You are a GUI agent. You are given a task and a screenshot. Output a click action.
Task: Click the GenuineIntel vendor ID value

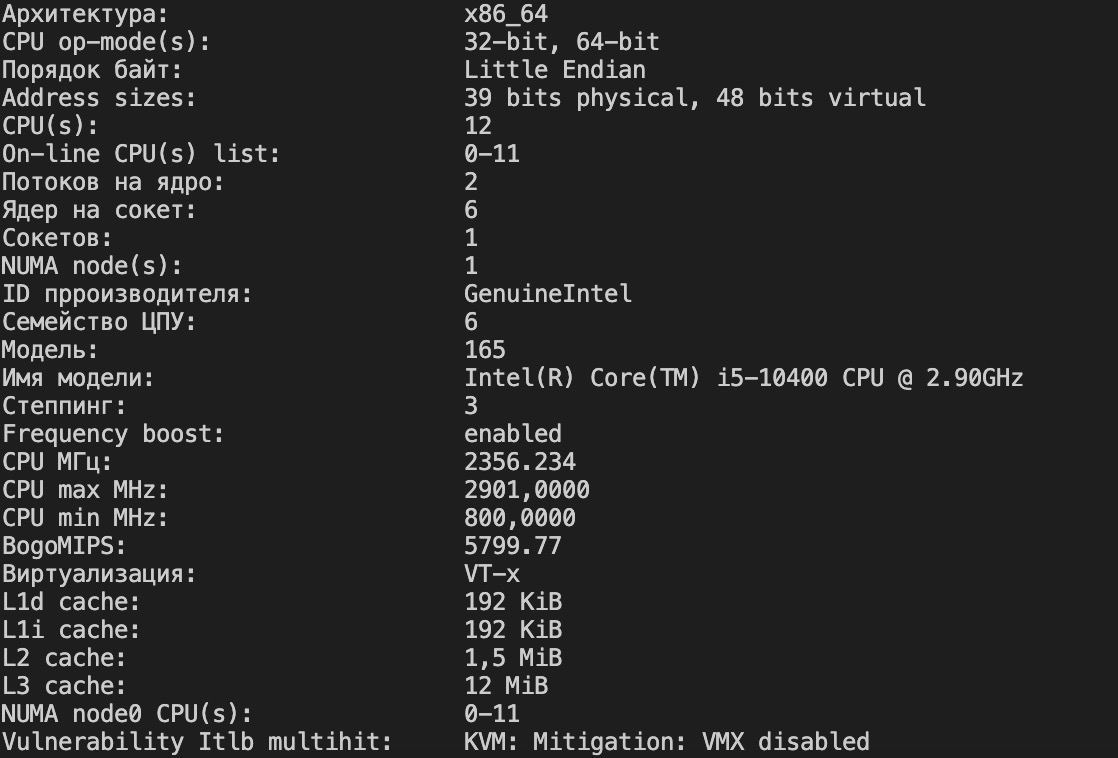click(548, 293)
